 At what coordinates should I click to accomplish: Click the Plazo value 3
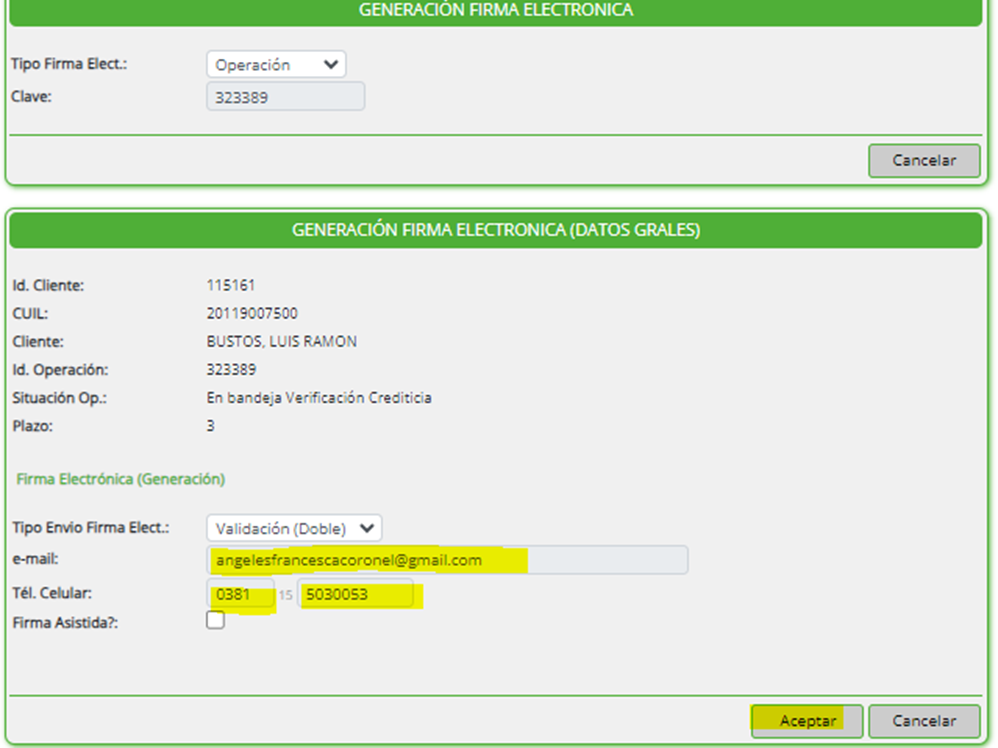(x=211, y=426)
